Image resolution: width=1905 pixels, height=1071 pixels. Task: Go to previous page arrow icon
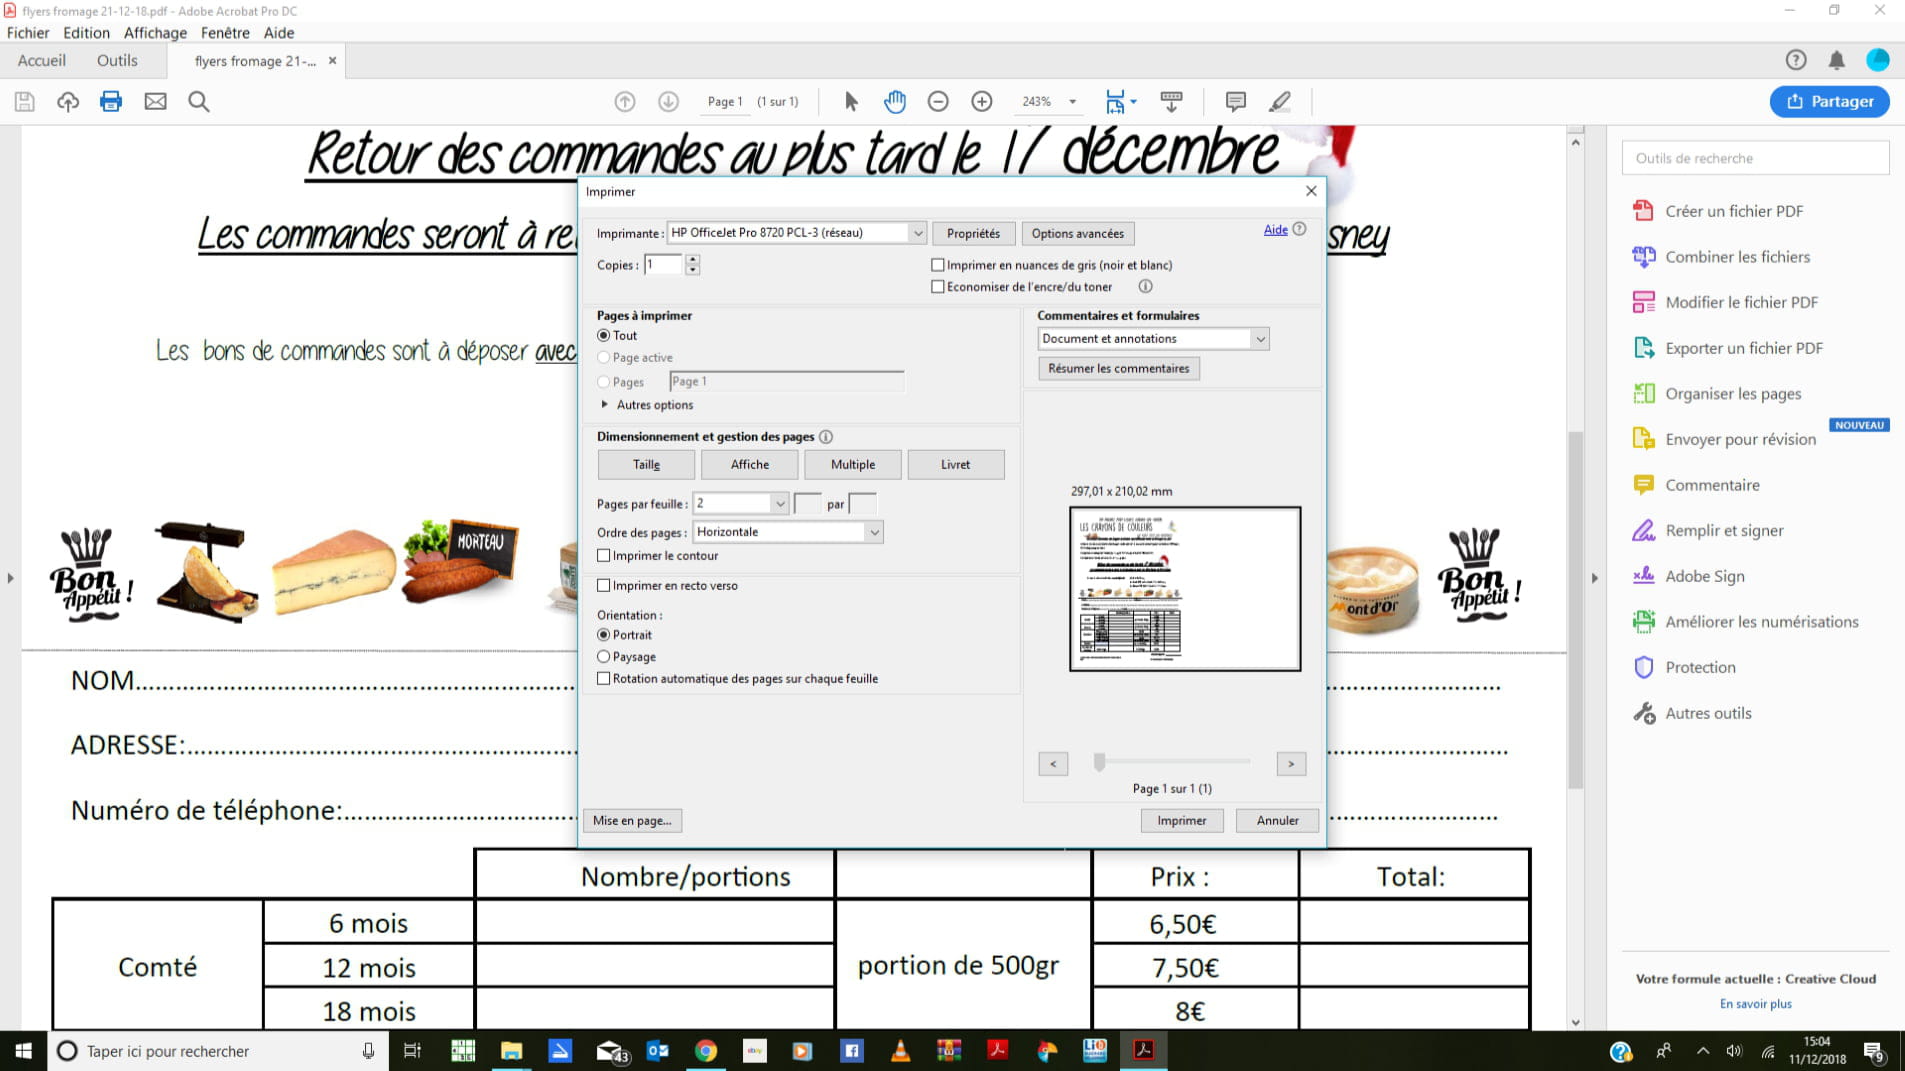tap(625, 101)
